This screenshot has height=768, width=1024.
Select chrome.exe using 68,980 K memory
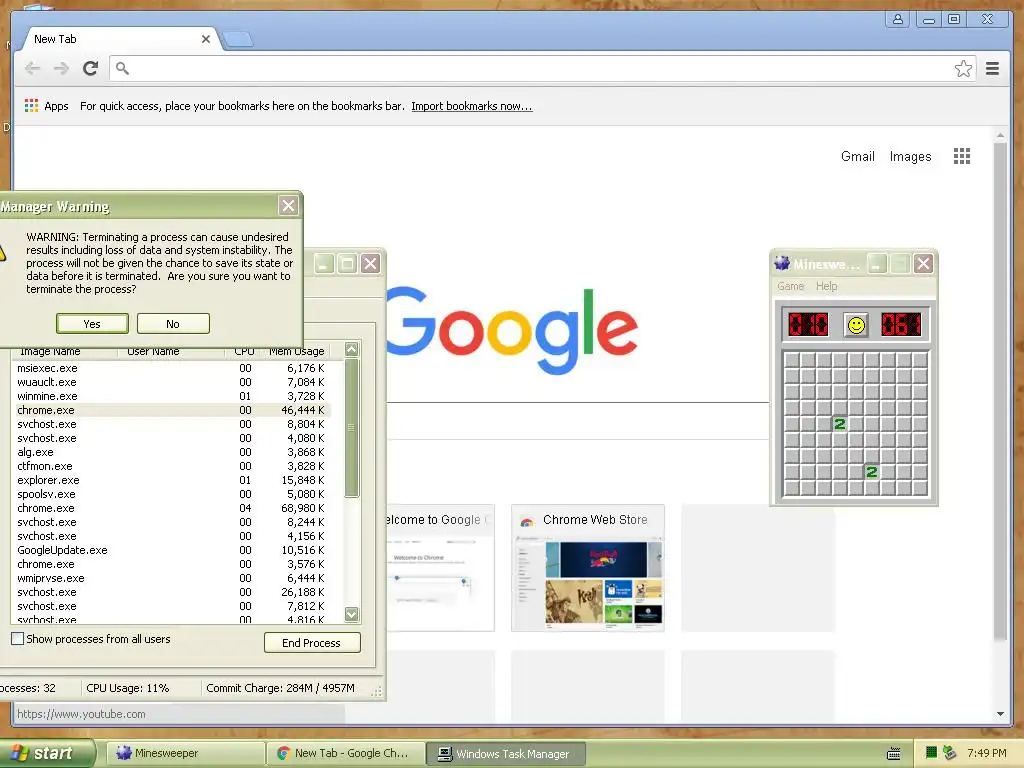click(173, 508)
